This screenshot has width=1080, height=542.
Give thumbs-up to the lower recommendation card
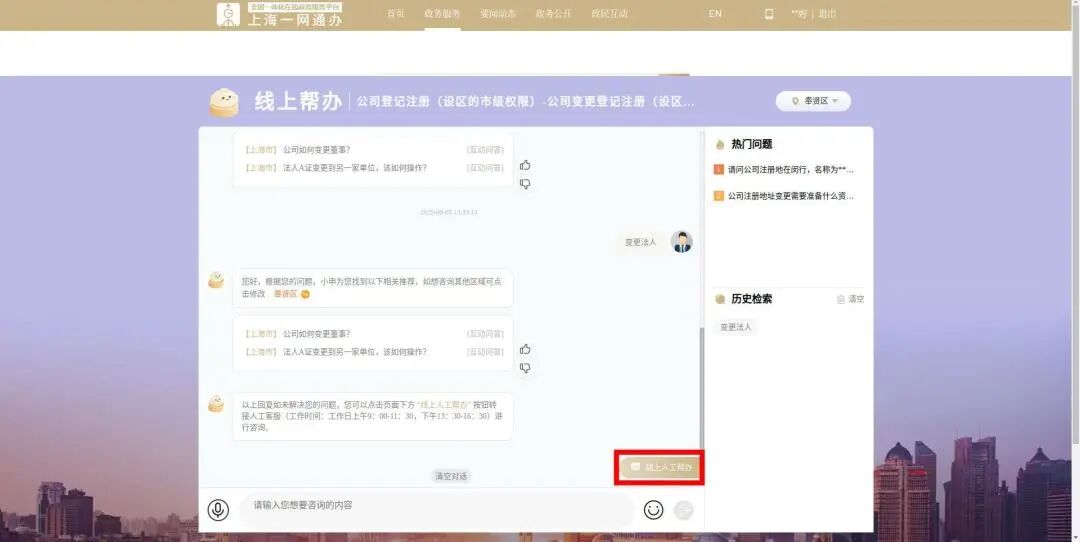pos(525,349)
